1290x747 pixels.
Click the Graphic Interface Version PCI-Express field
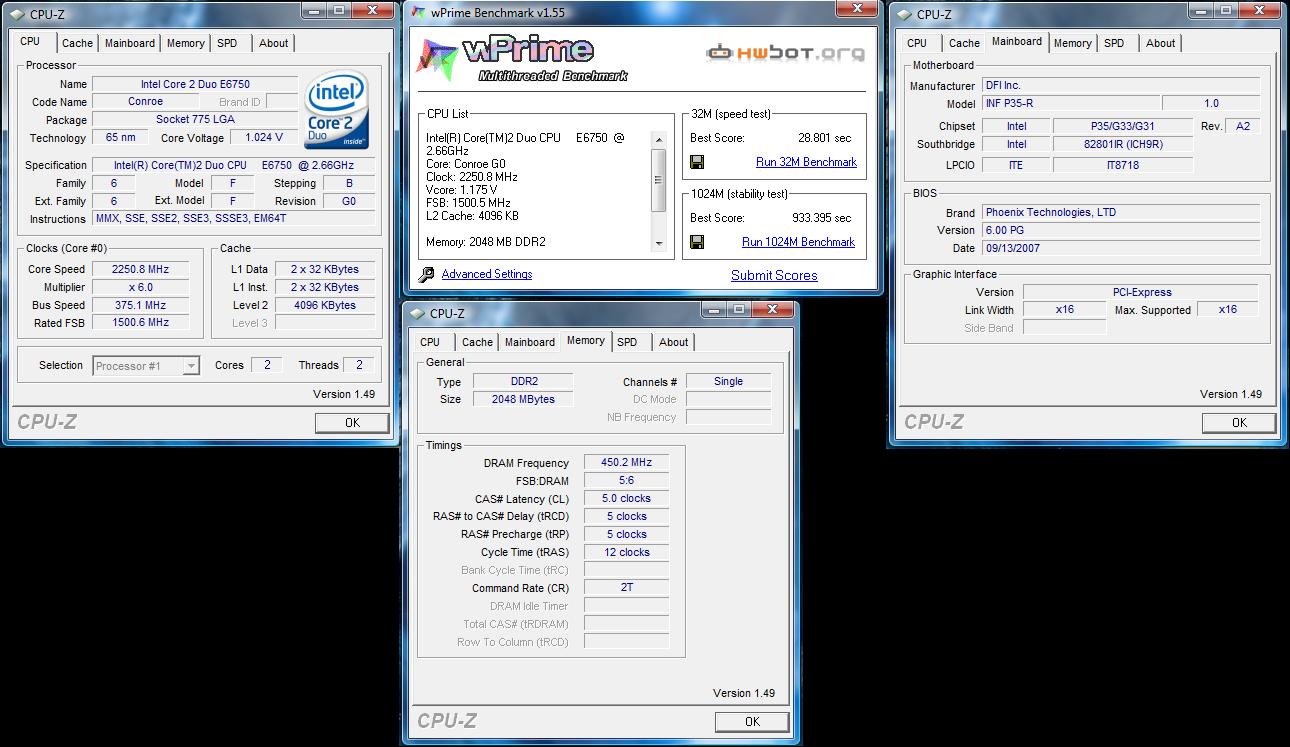click(x=1141, y=293)
